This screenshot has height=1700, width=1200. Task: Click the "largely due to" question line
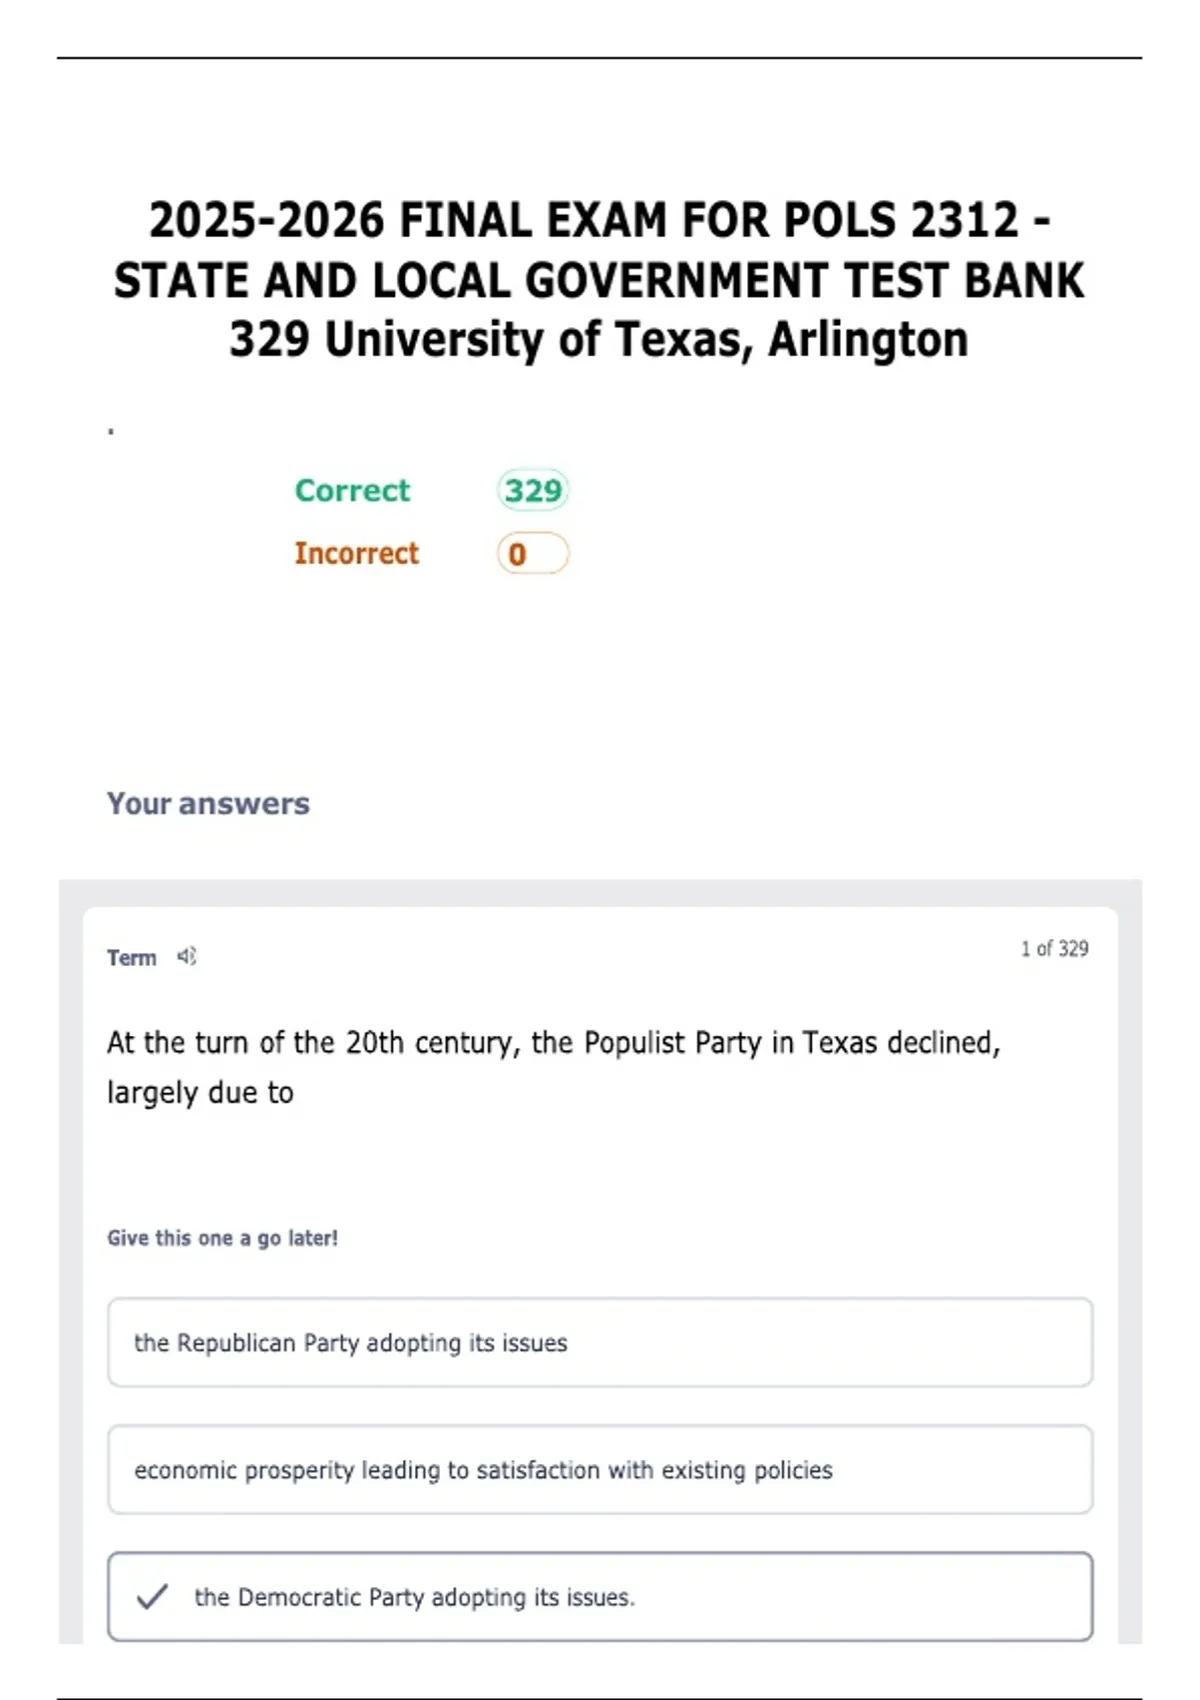200,1092
